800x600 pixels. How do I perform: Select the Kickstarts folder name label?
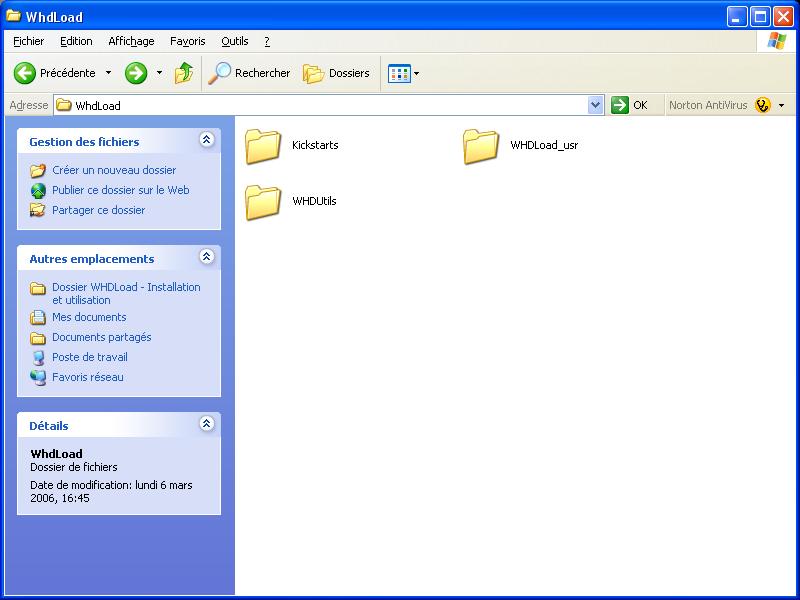(315, 145)
